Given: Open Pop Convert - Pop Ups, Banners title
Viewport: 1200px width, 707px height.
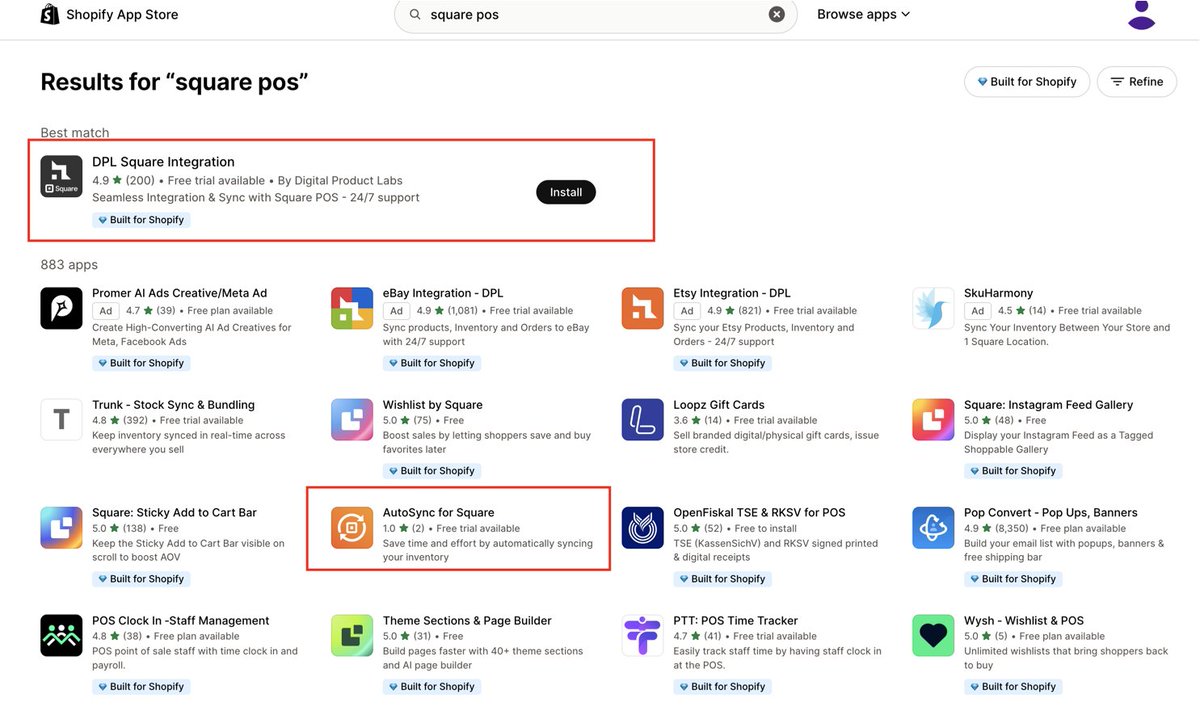Looking at the screenshot, I should coord(1051,513).
